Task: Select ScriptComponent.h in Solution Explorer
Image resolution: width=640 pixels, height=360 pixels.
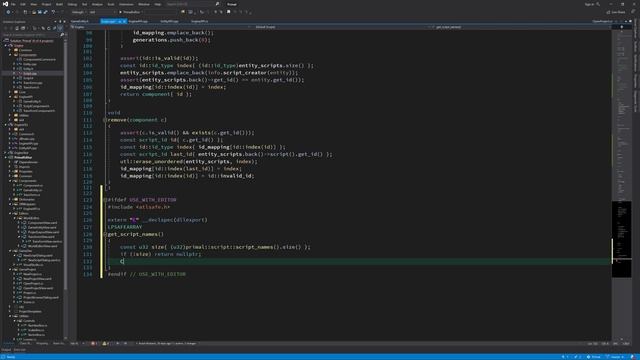Action: [x=36, y=106]
